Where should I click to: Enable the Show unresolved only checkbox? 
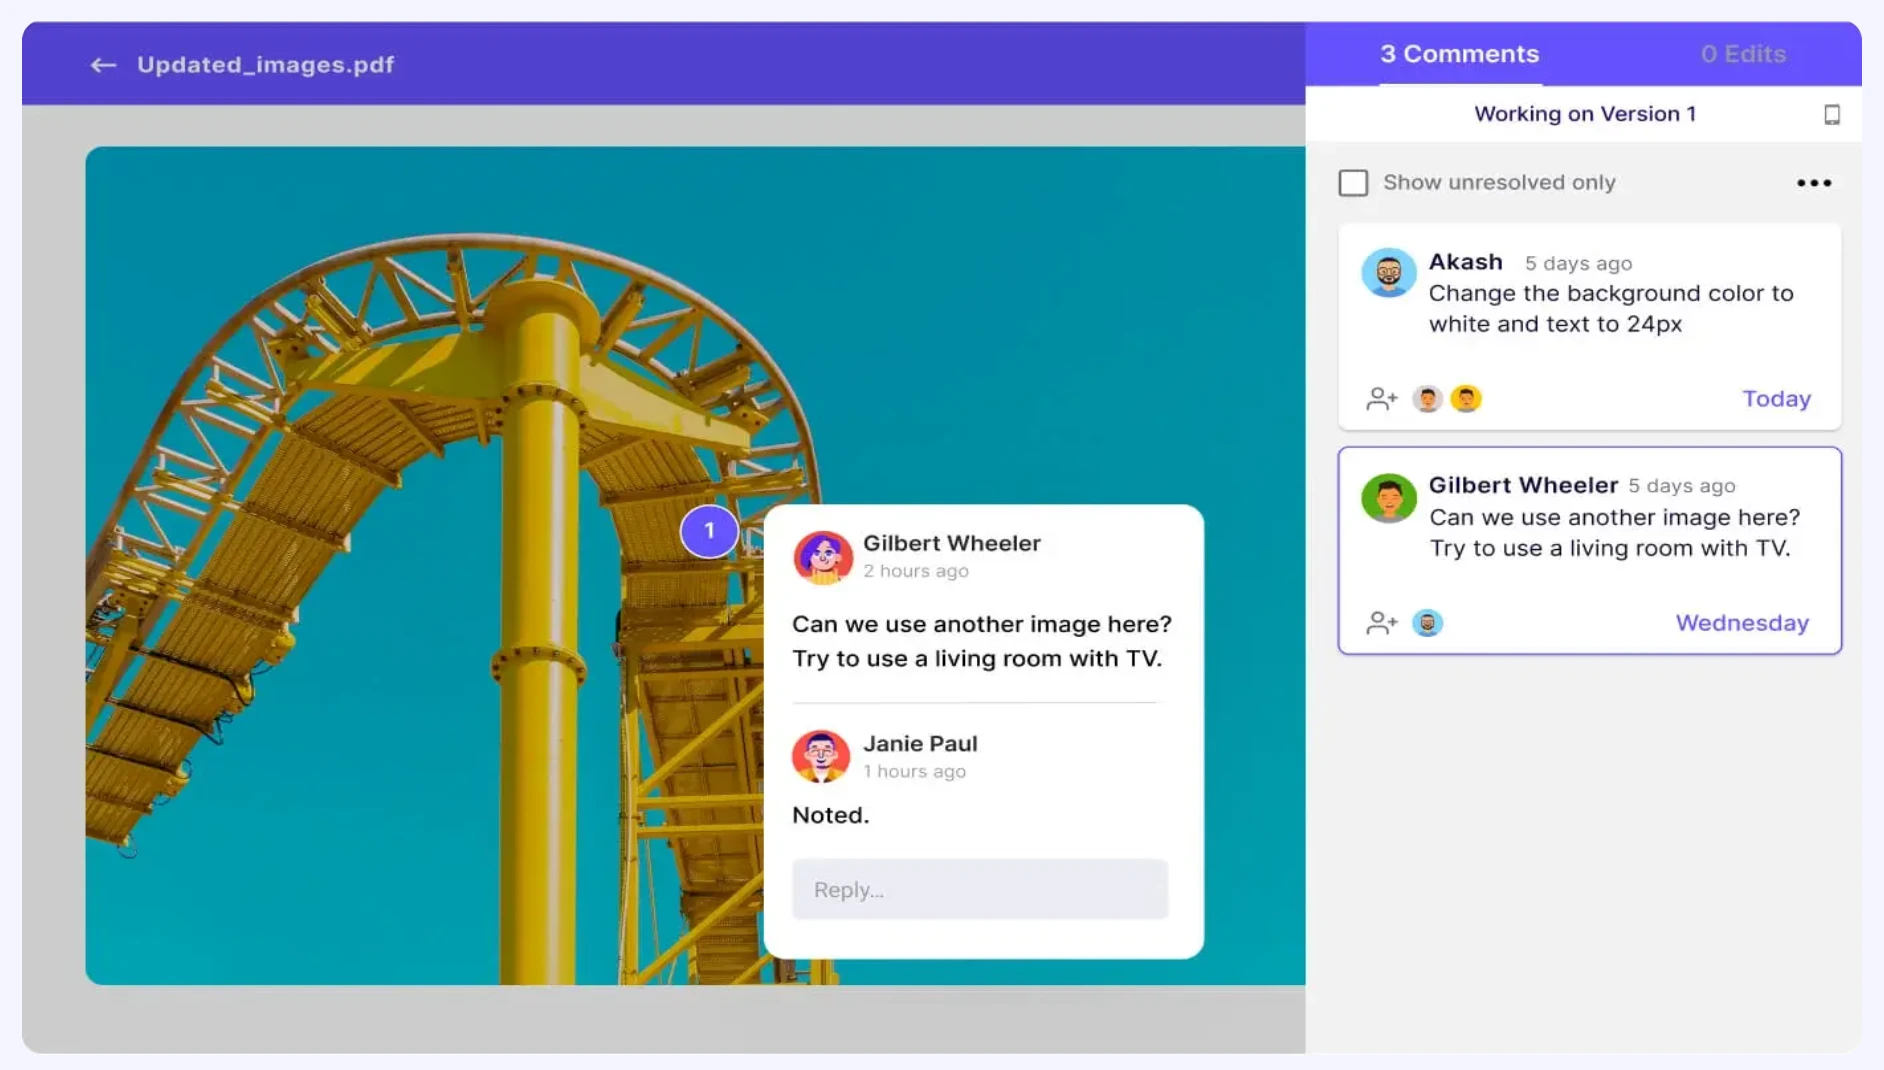[x=1353, y=182]
